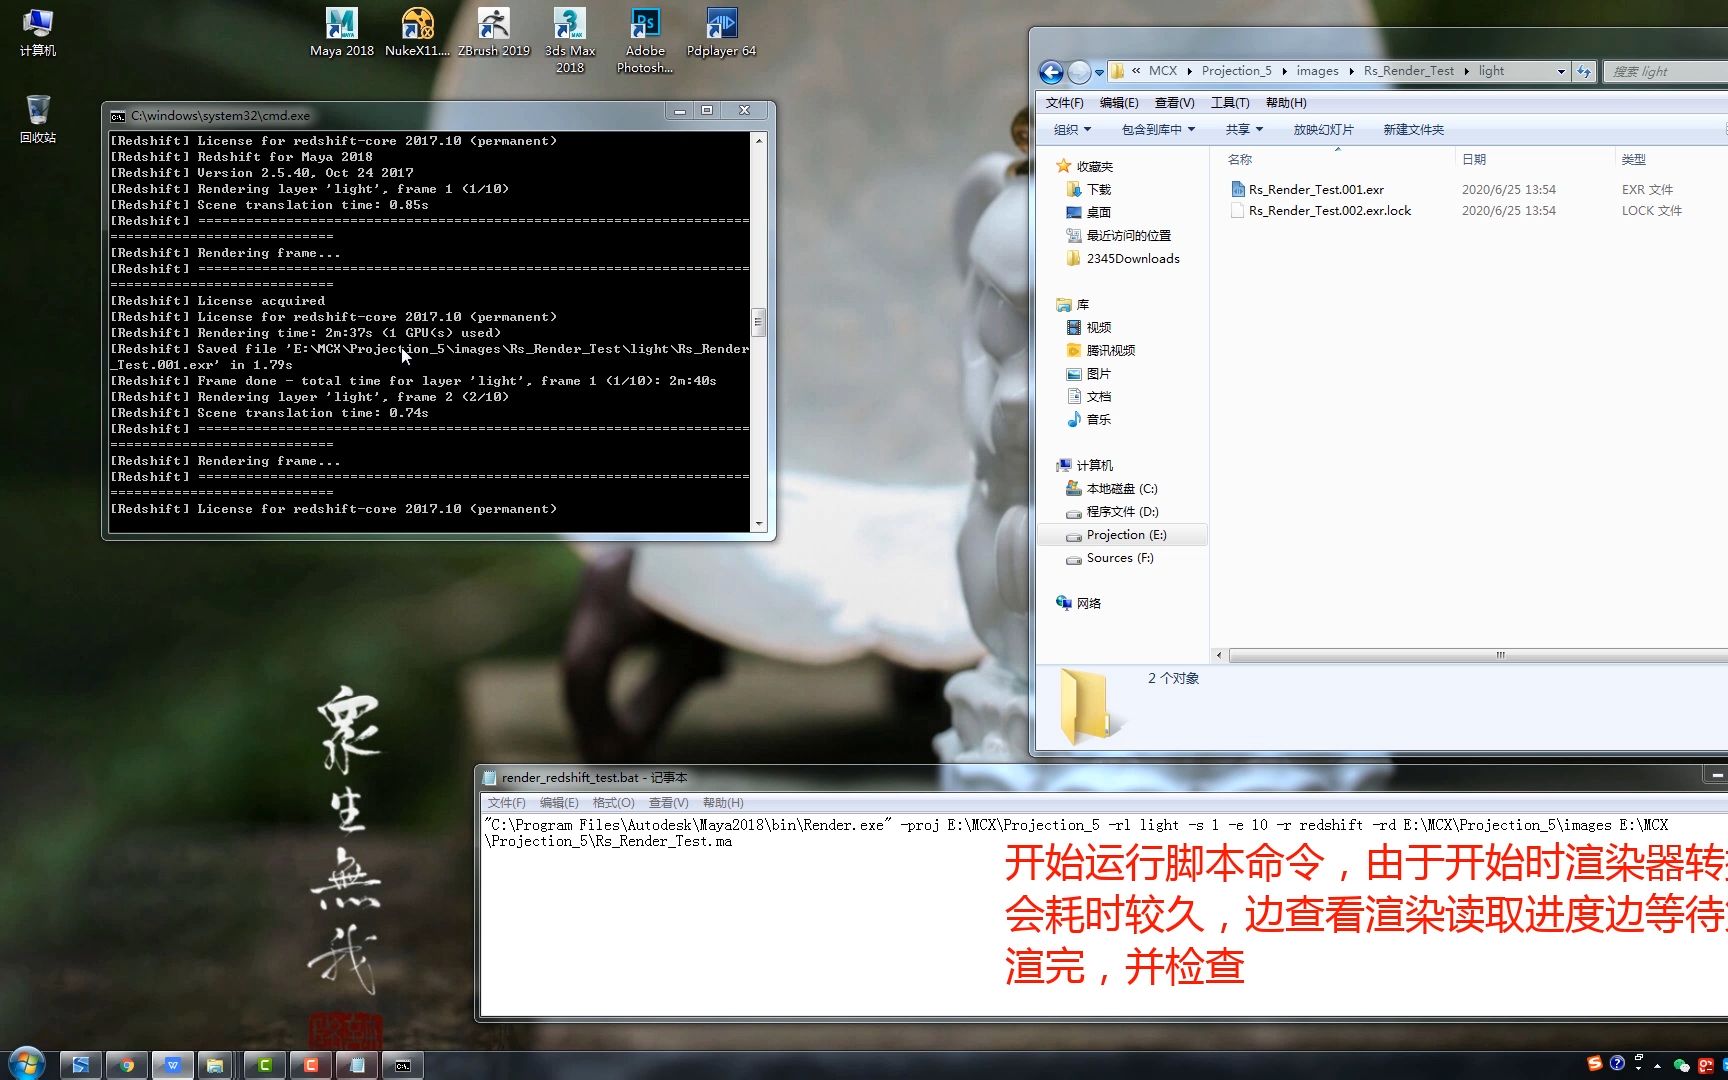This screenshot has height=1080, width=1728.
Task: Click the 新建文件夹 button
Action: [x=1413, y=129]
